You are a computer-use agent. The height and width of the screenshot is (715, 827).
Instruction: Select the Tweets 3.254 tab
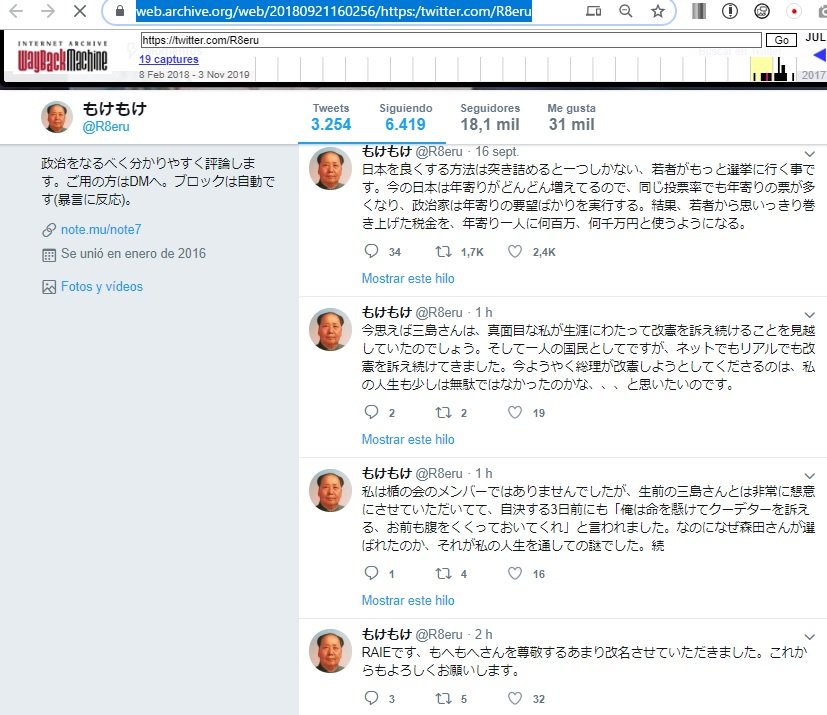pos(331,117)
